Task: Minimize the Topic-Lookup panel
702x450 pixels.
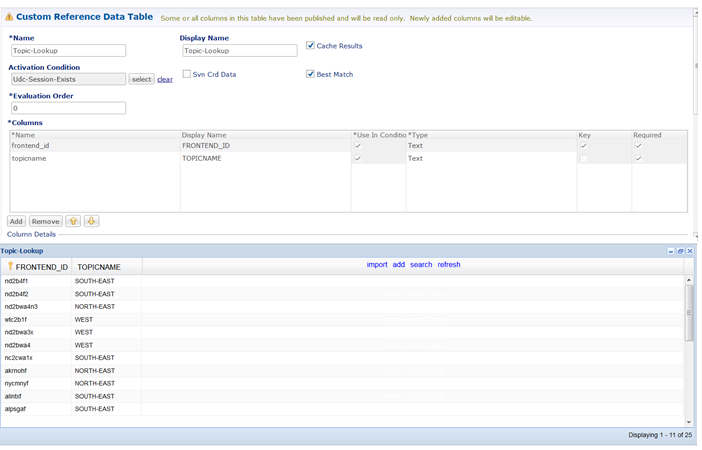Action: click(671, 251)
